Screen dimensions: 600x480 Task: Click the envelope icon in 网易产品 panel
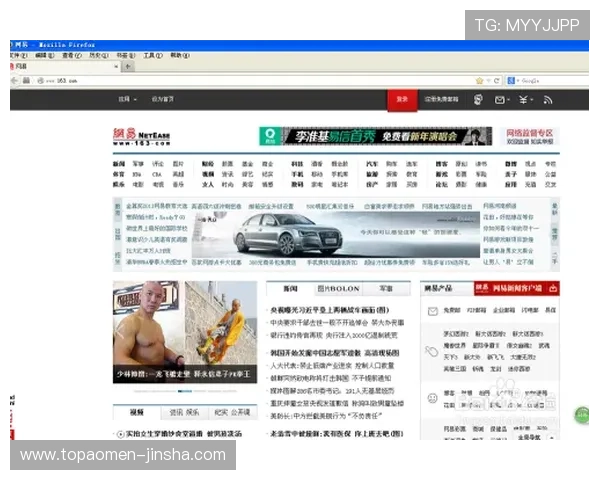pyautogui.click(x=432, y=311)
